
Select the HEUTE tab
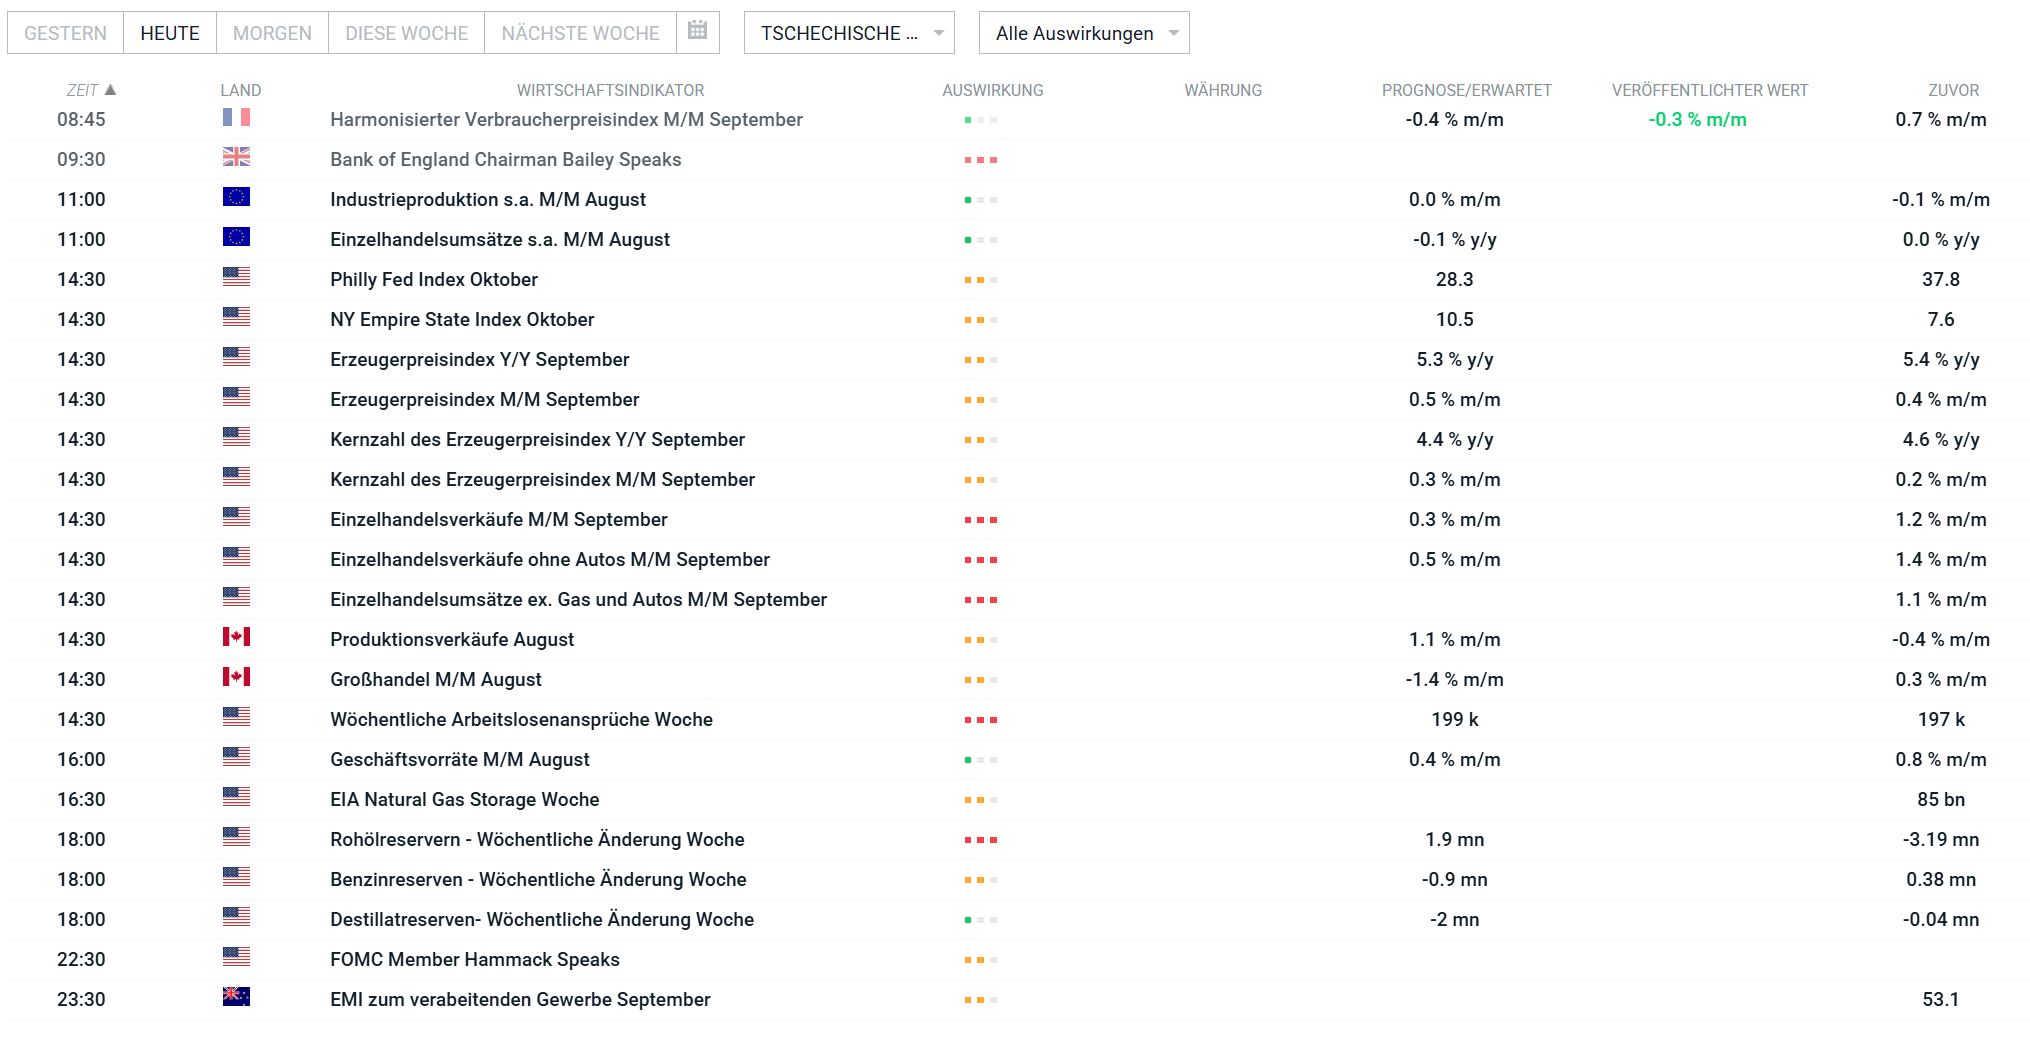coord(170,33)
